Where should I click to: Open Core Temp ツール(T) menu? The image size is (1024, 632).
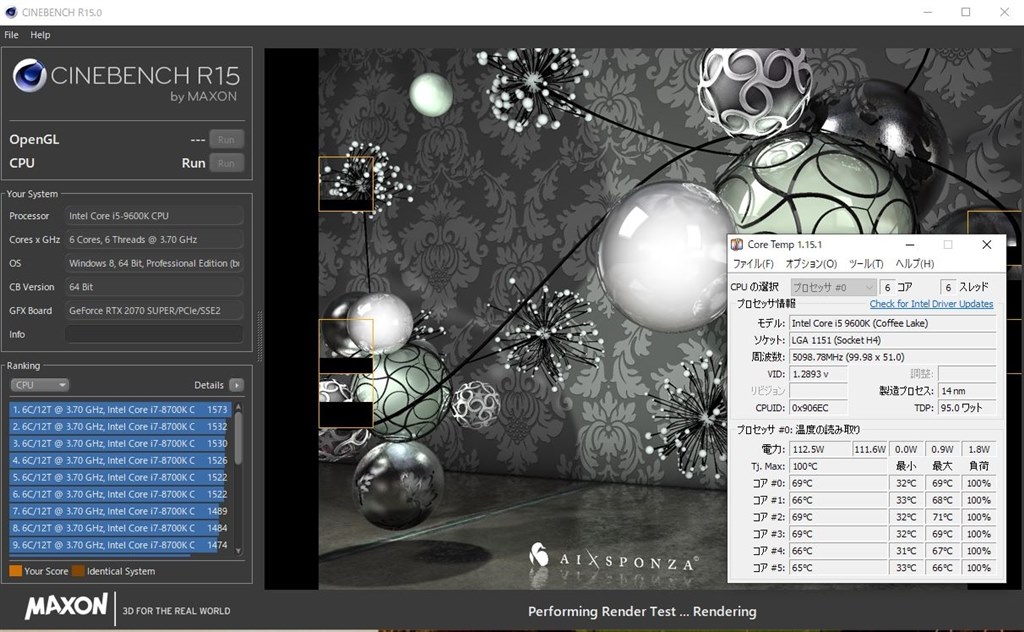pos(866,264)
